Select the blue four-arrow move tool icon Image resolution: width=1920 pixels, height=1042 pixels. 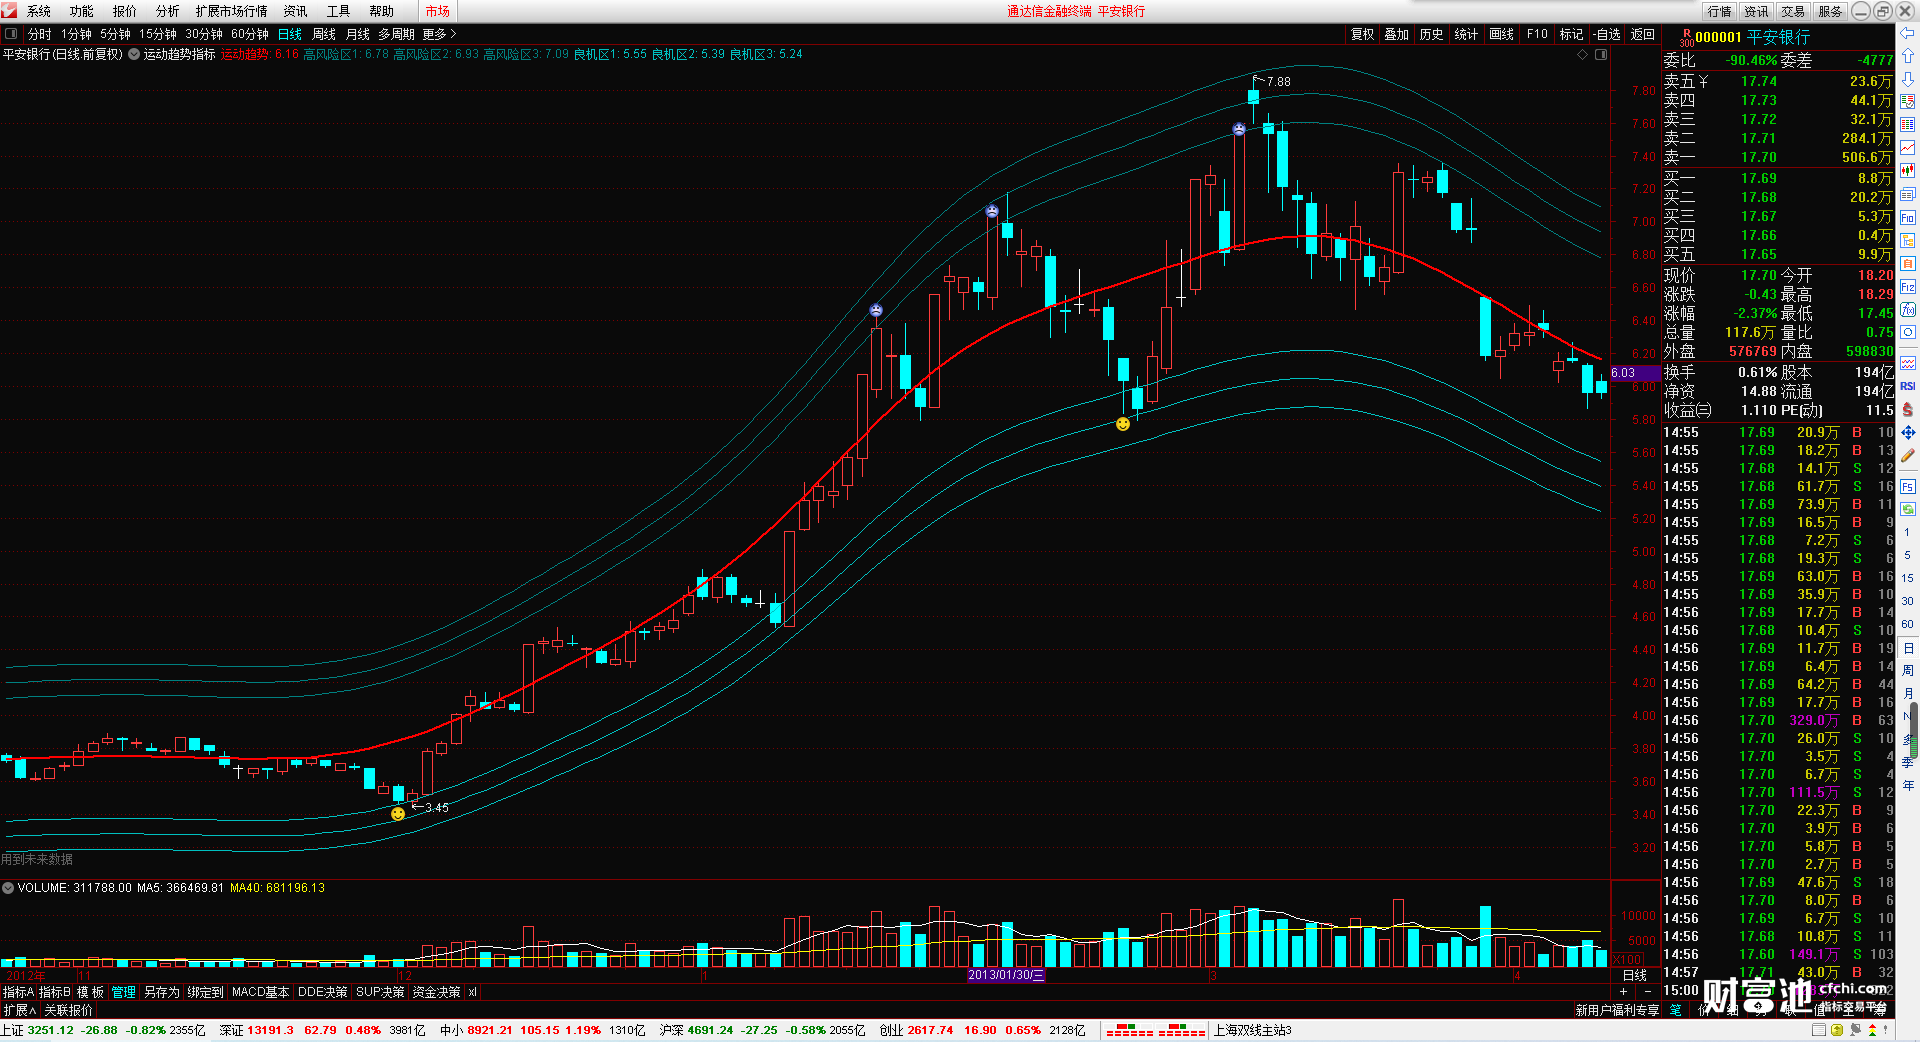(x=1908, y=432)
